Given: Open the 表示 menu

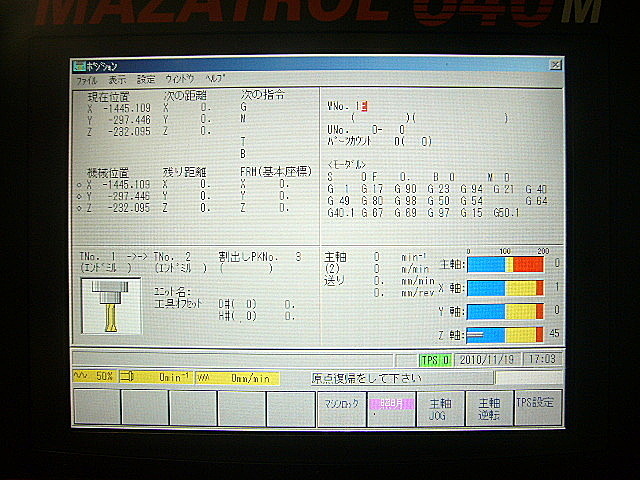Looking at the screenshot, I should pyautogui.click(x=118, y=80).
